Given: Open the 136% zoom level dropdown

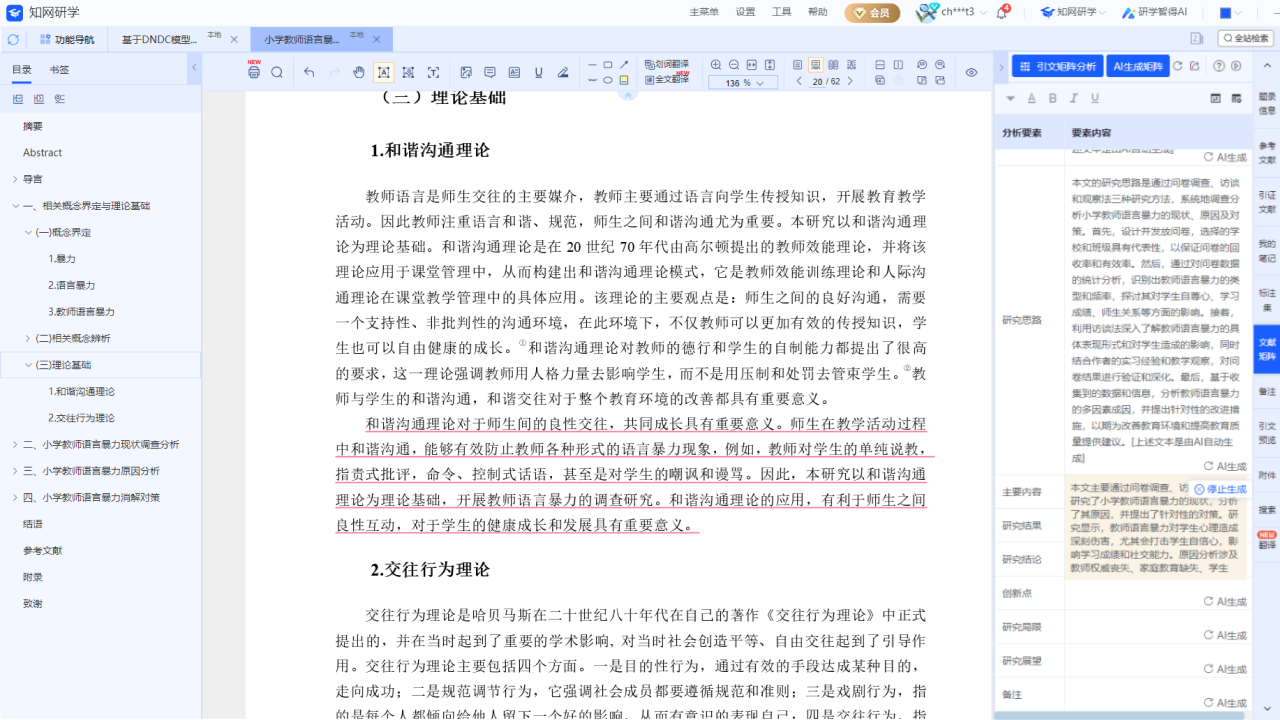Looking at the screenshot, I should click(741, 83).
